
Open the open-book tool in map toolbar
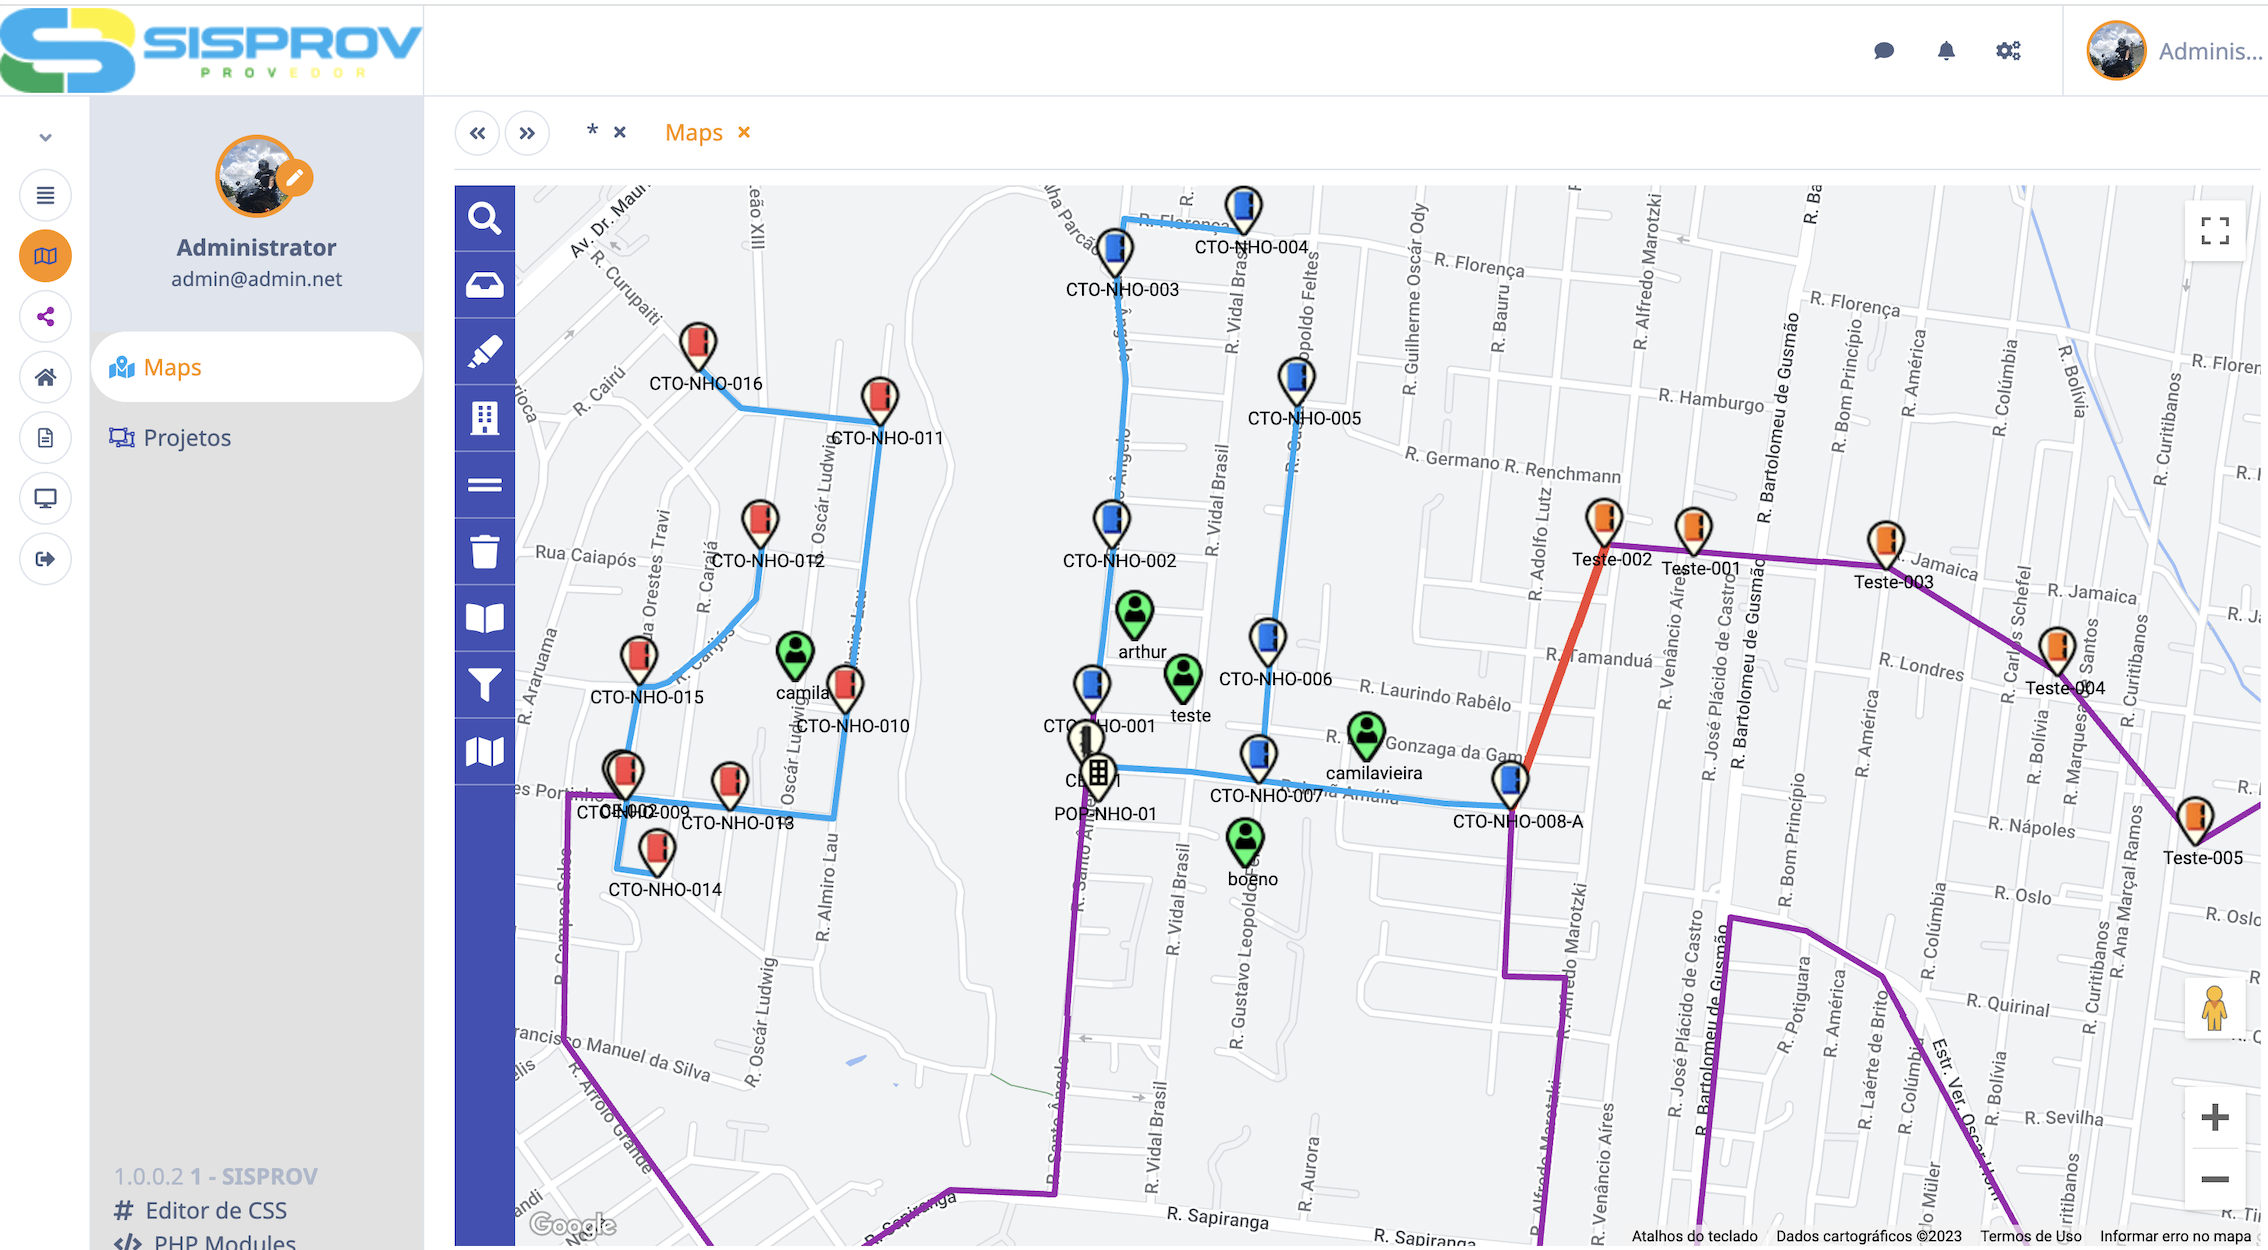485,618
